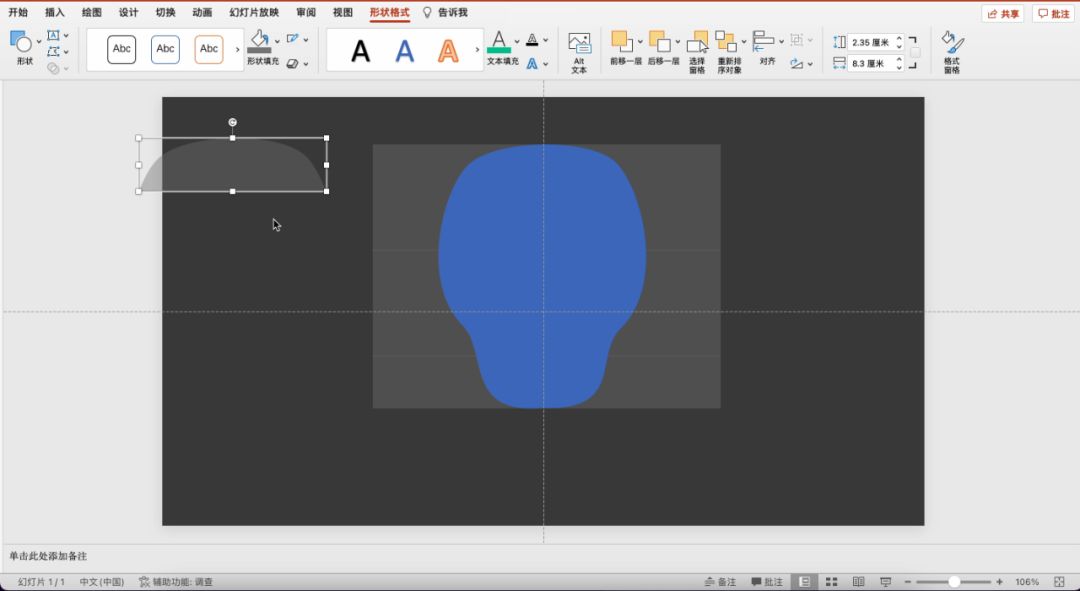Open the shape effects dropdown arrow

(306, 64)
